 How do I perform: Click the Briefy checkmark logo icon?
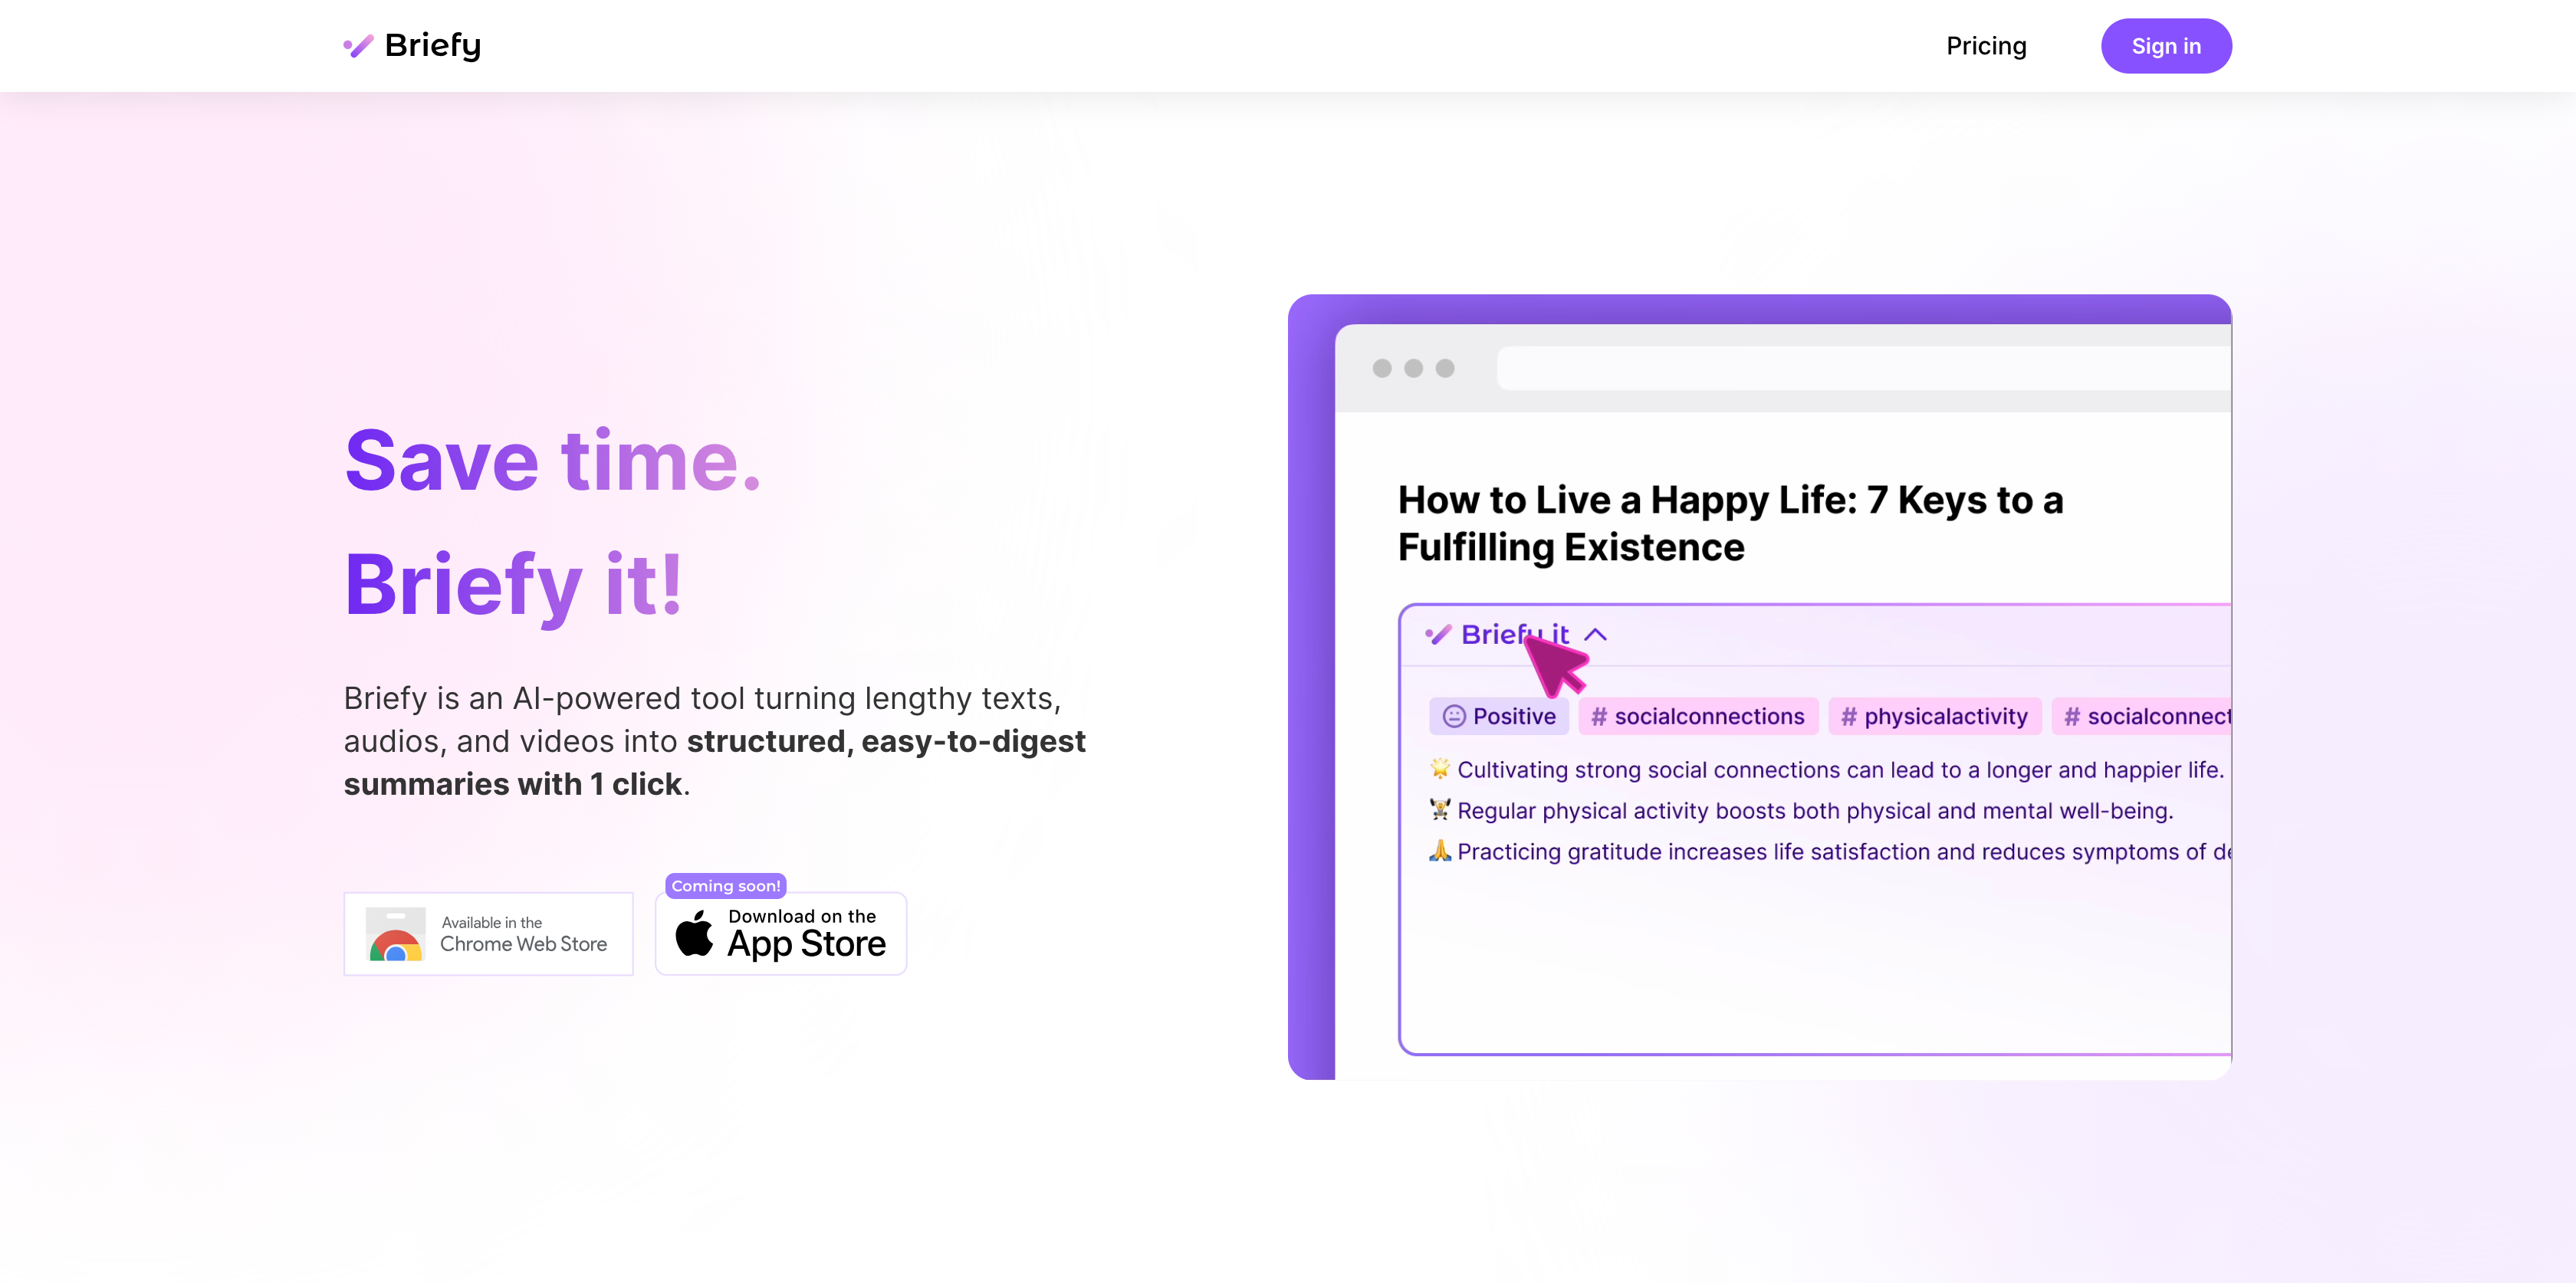tap(358, 46)
